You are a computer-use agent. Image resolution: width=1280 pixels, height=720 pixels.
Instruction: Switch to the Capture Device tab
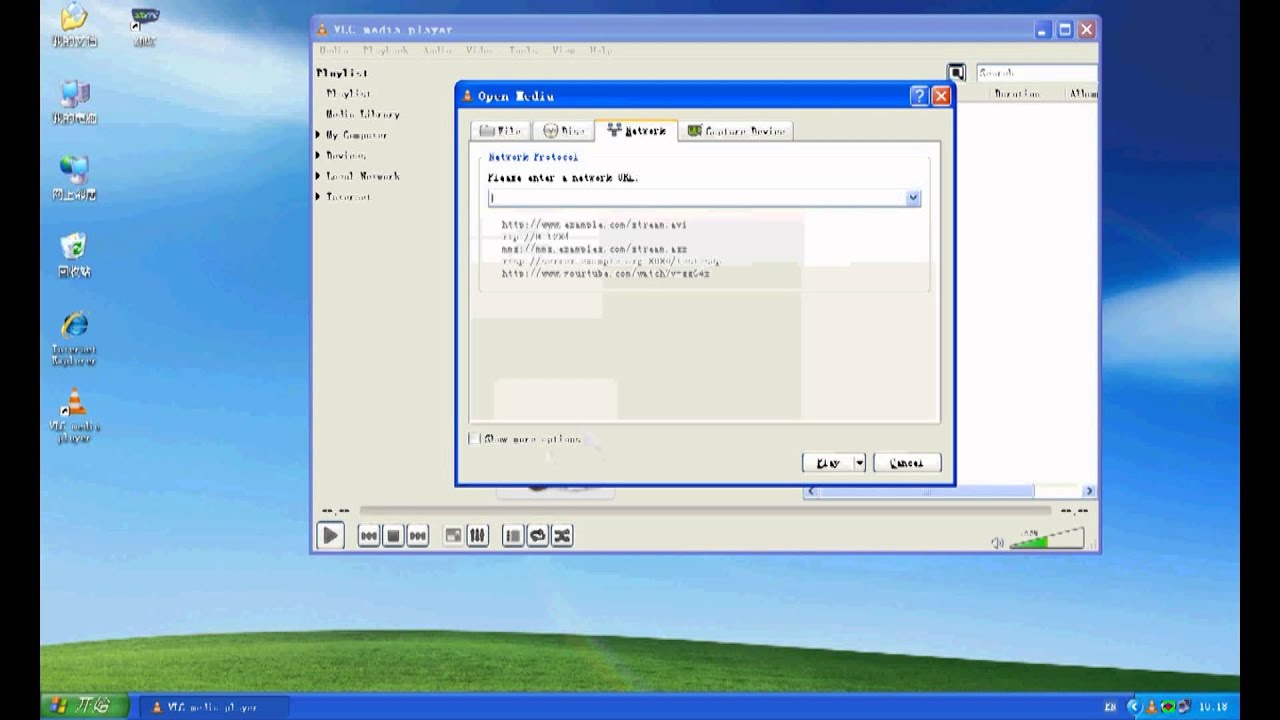pos(736,131)
